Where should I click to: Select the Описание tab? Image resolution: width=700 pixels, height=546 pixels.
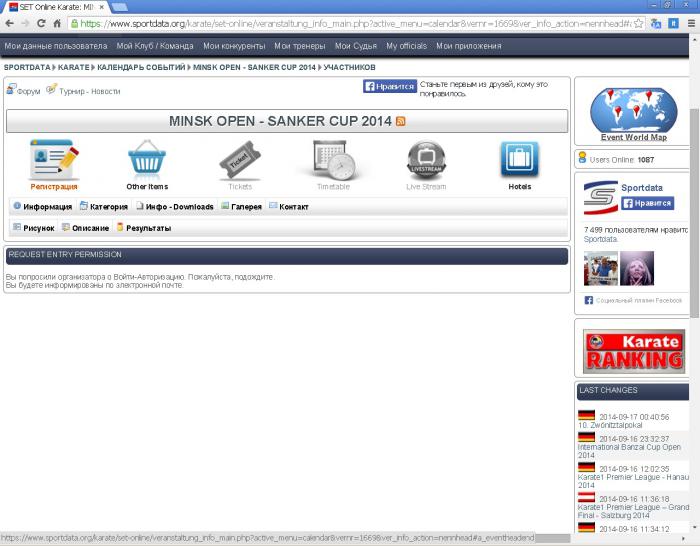point(86,228)
